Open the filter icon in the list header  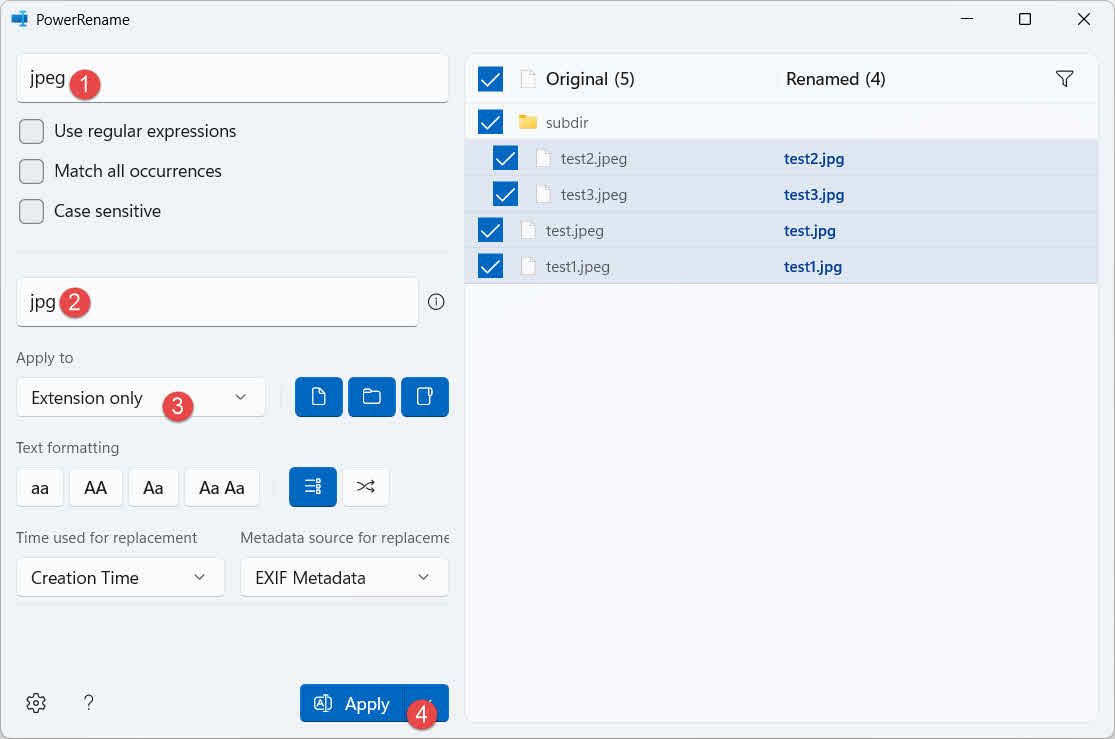pyautogui.click(x=1065, y=79)
